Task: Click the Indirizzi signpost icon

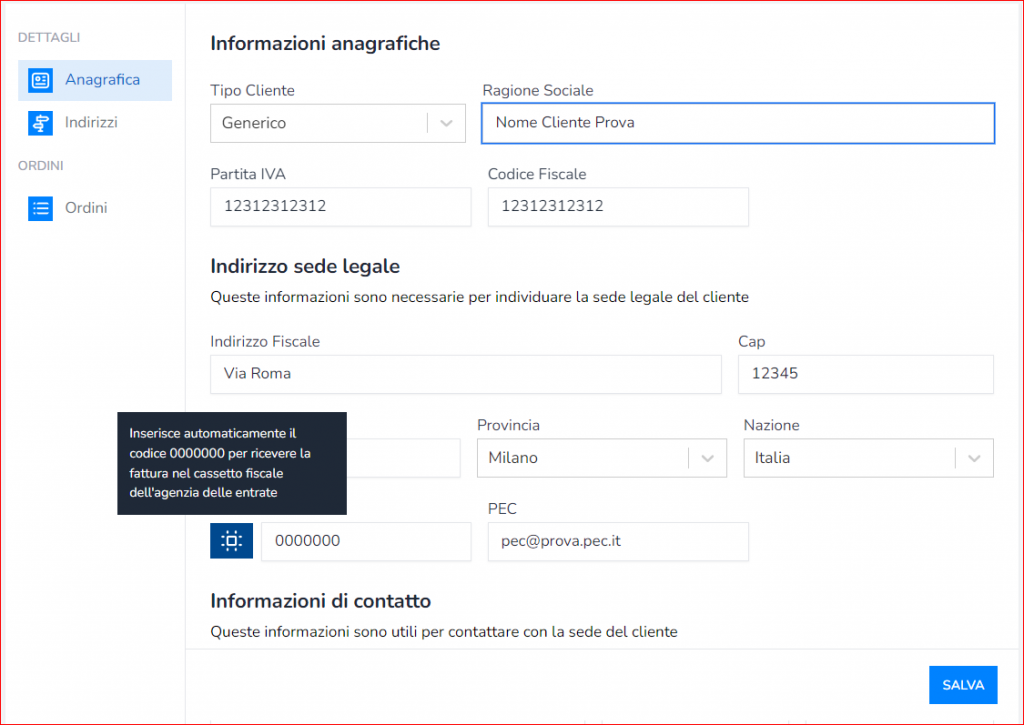Action: click(x=41, y=123)
